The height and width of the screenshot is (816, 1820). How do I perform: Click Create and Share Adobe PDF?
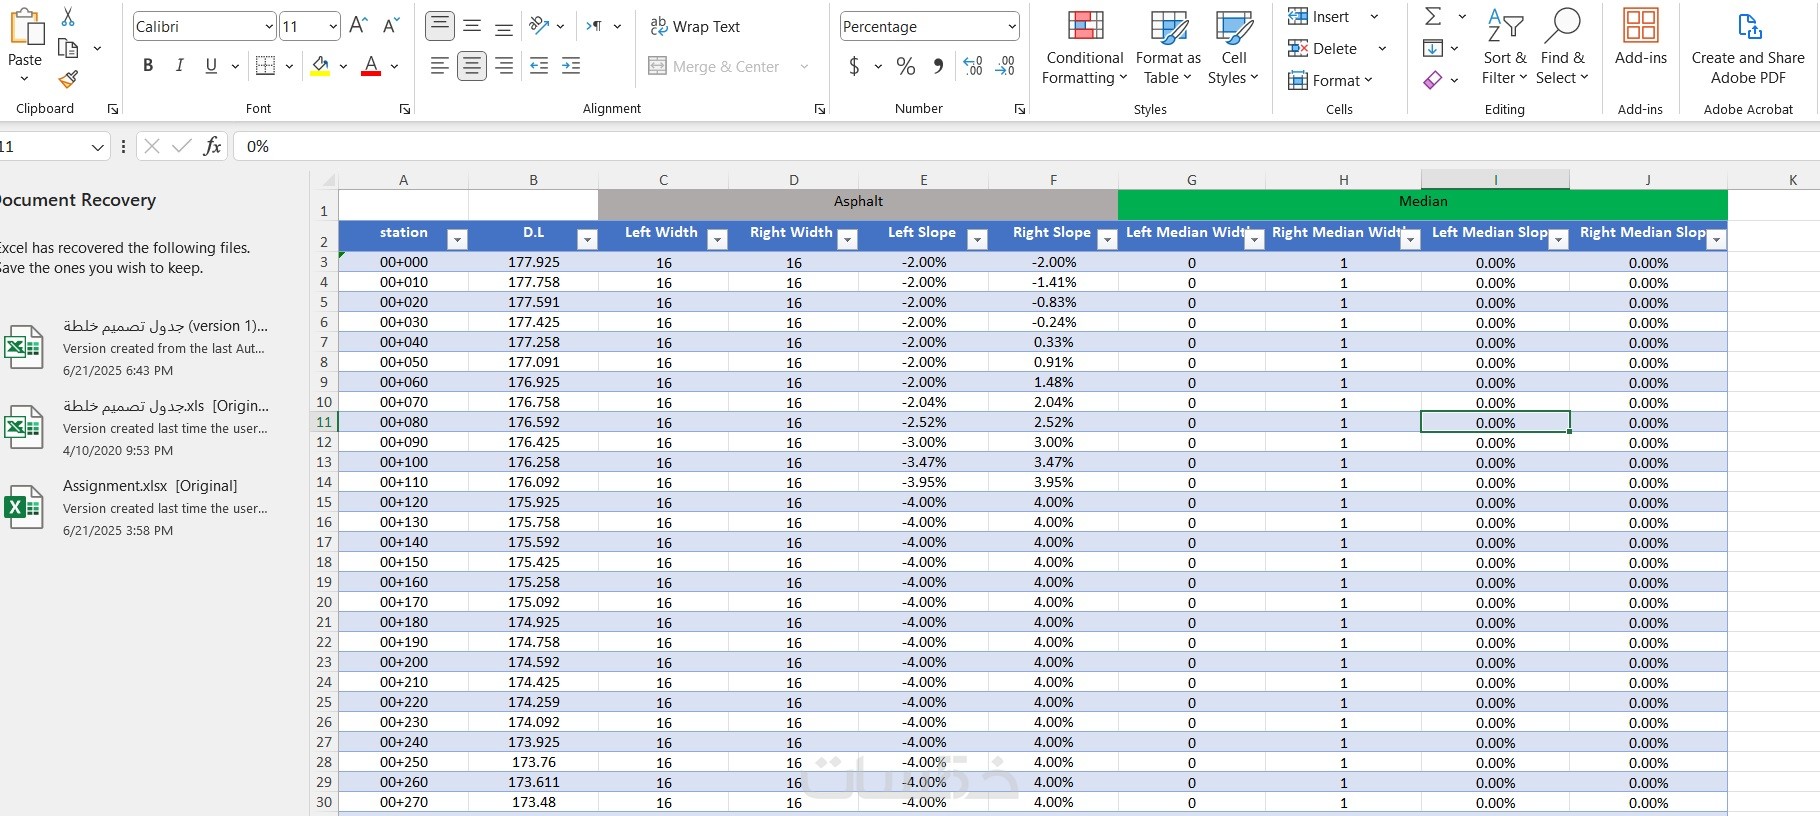coord(1748,47)
